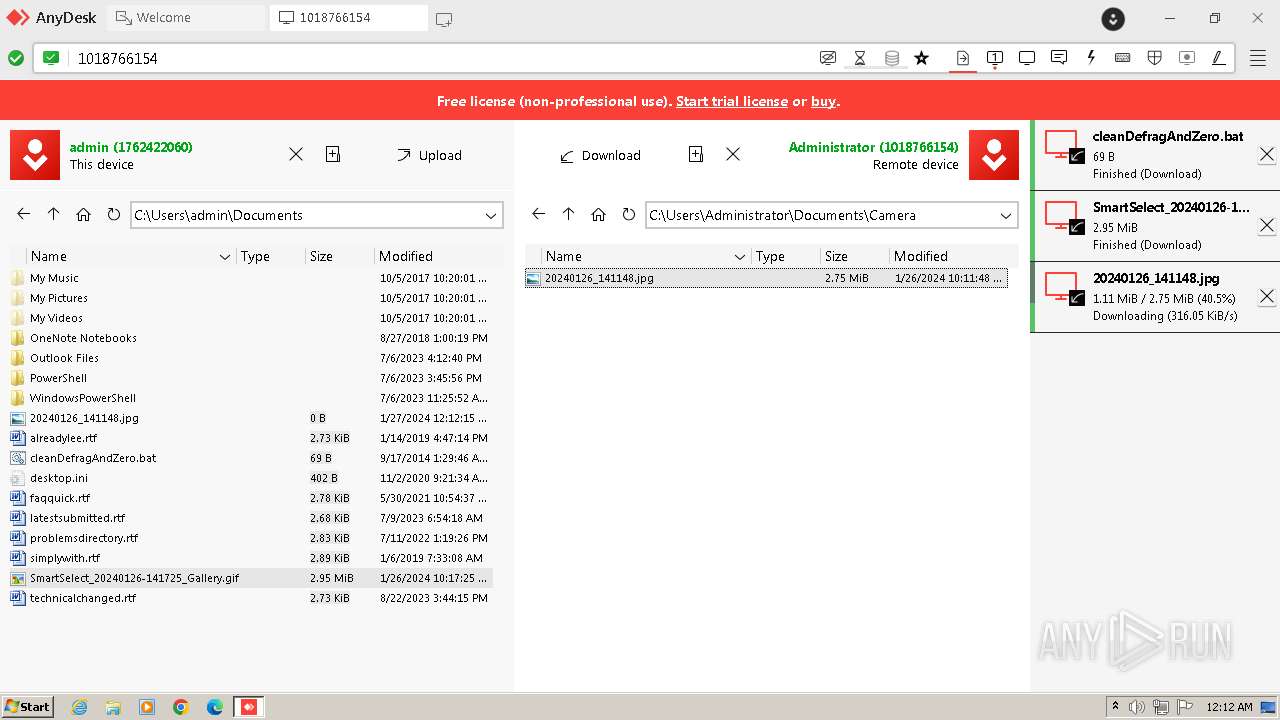Click the Upload button
Screen dimensions: 1280x720
(x=429, y=155)
